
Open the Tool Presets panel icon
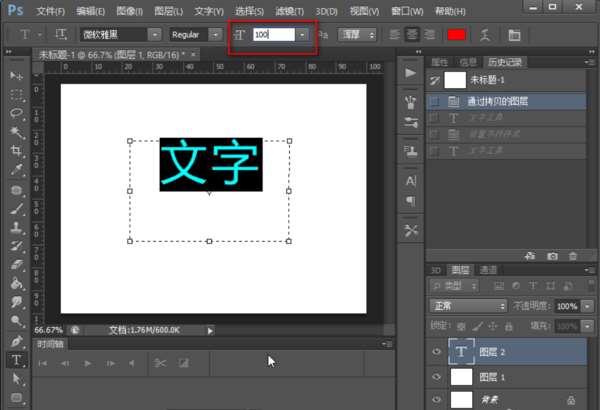point(410,230)
